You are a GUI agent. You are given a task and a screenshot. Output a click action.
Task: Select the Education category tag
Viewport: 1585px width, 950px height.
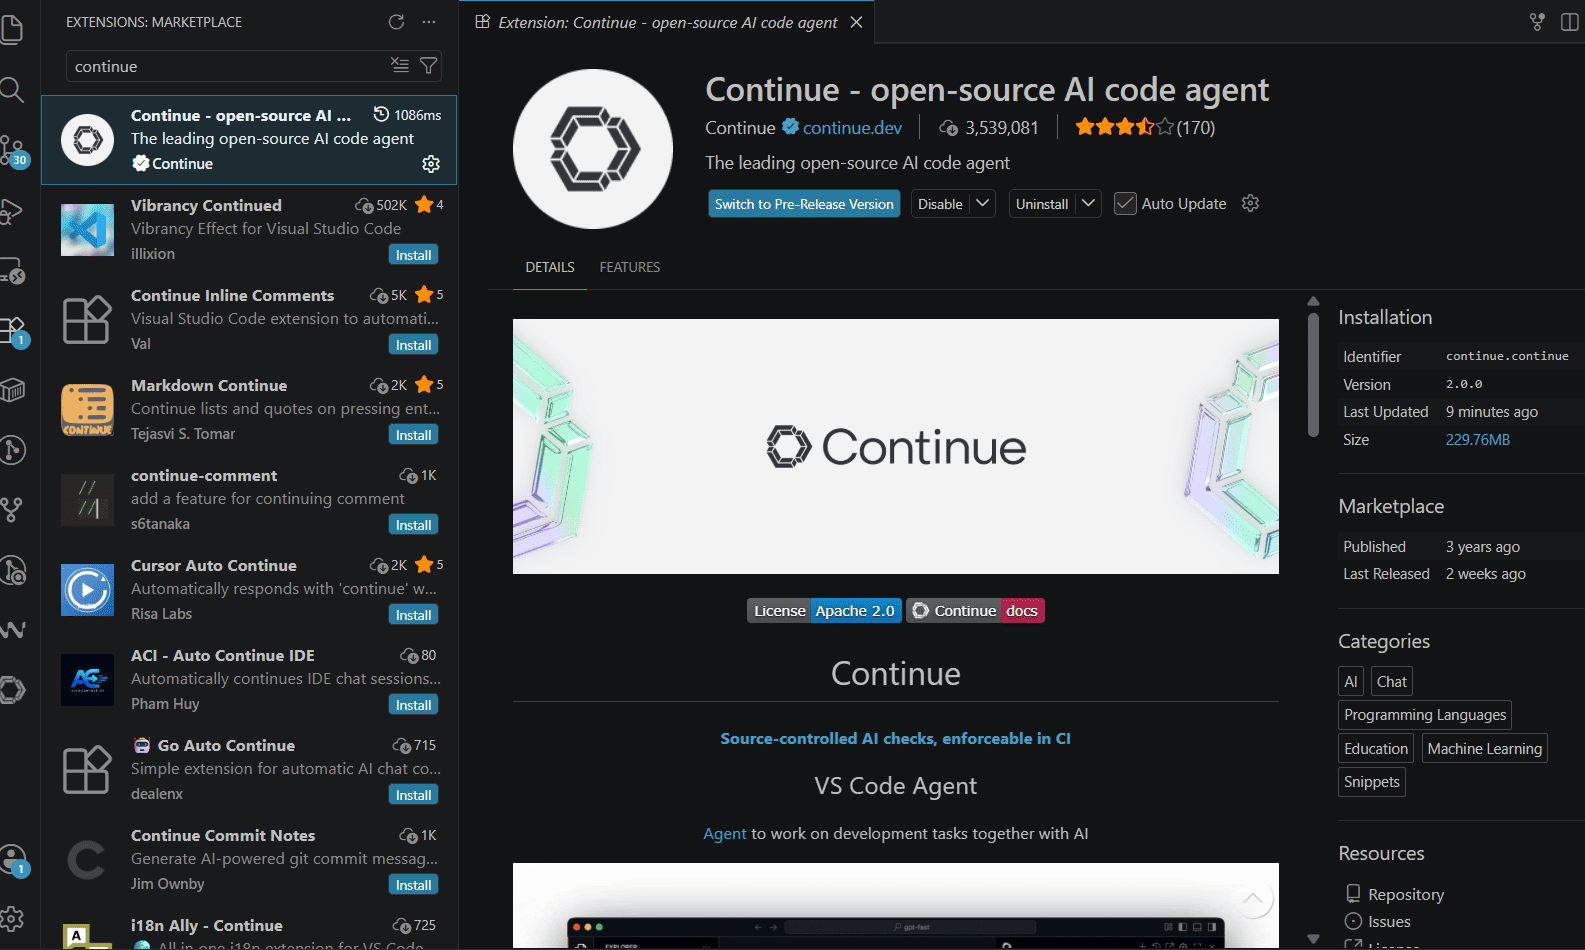click(1376, 748)
